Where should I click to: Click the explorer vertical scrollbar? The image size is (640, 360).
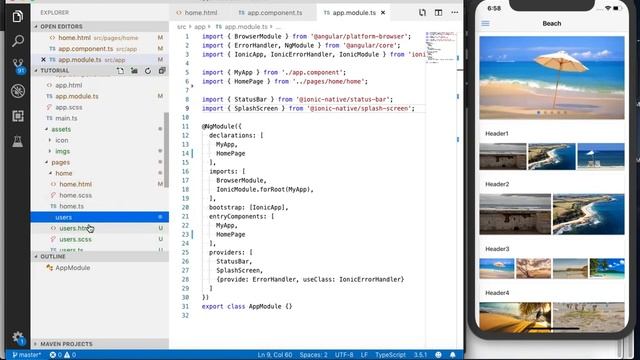(167, 150)
